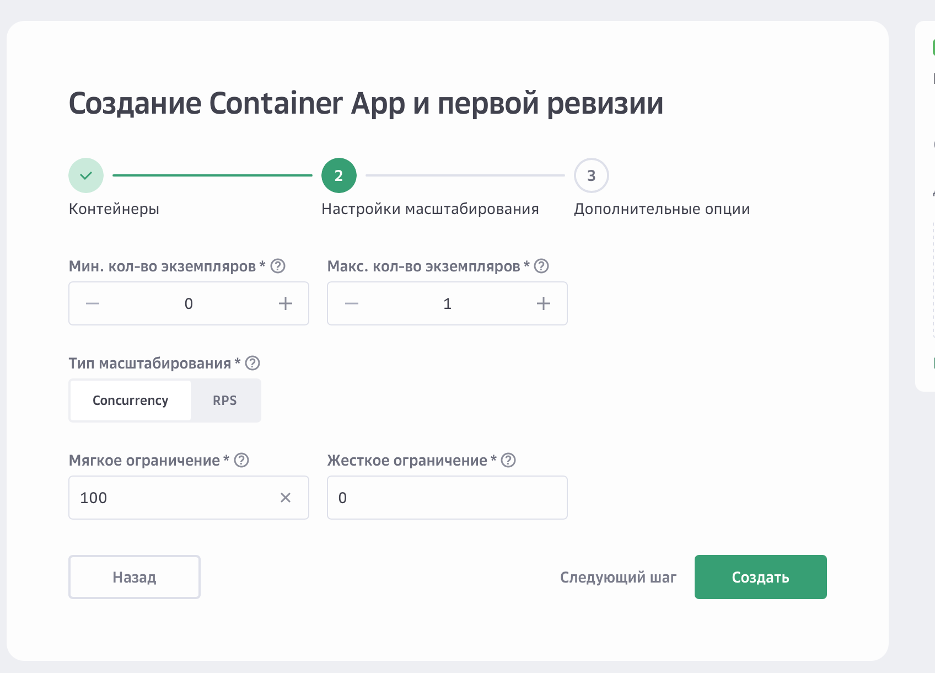Open help tooltip for "Мин. кол-во экземпляров"
The image size is (936, 674).
point(278,266)
